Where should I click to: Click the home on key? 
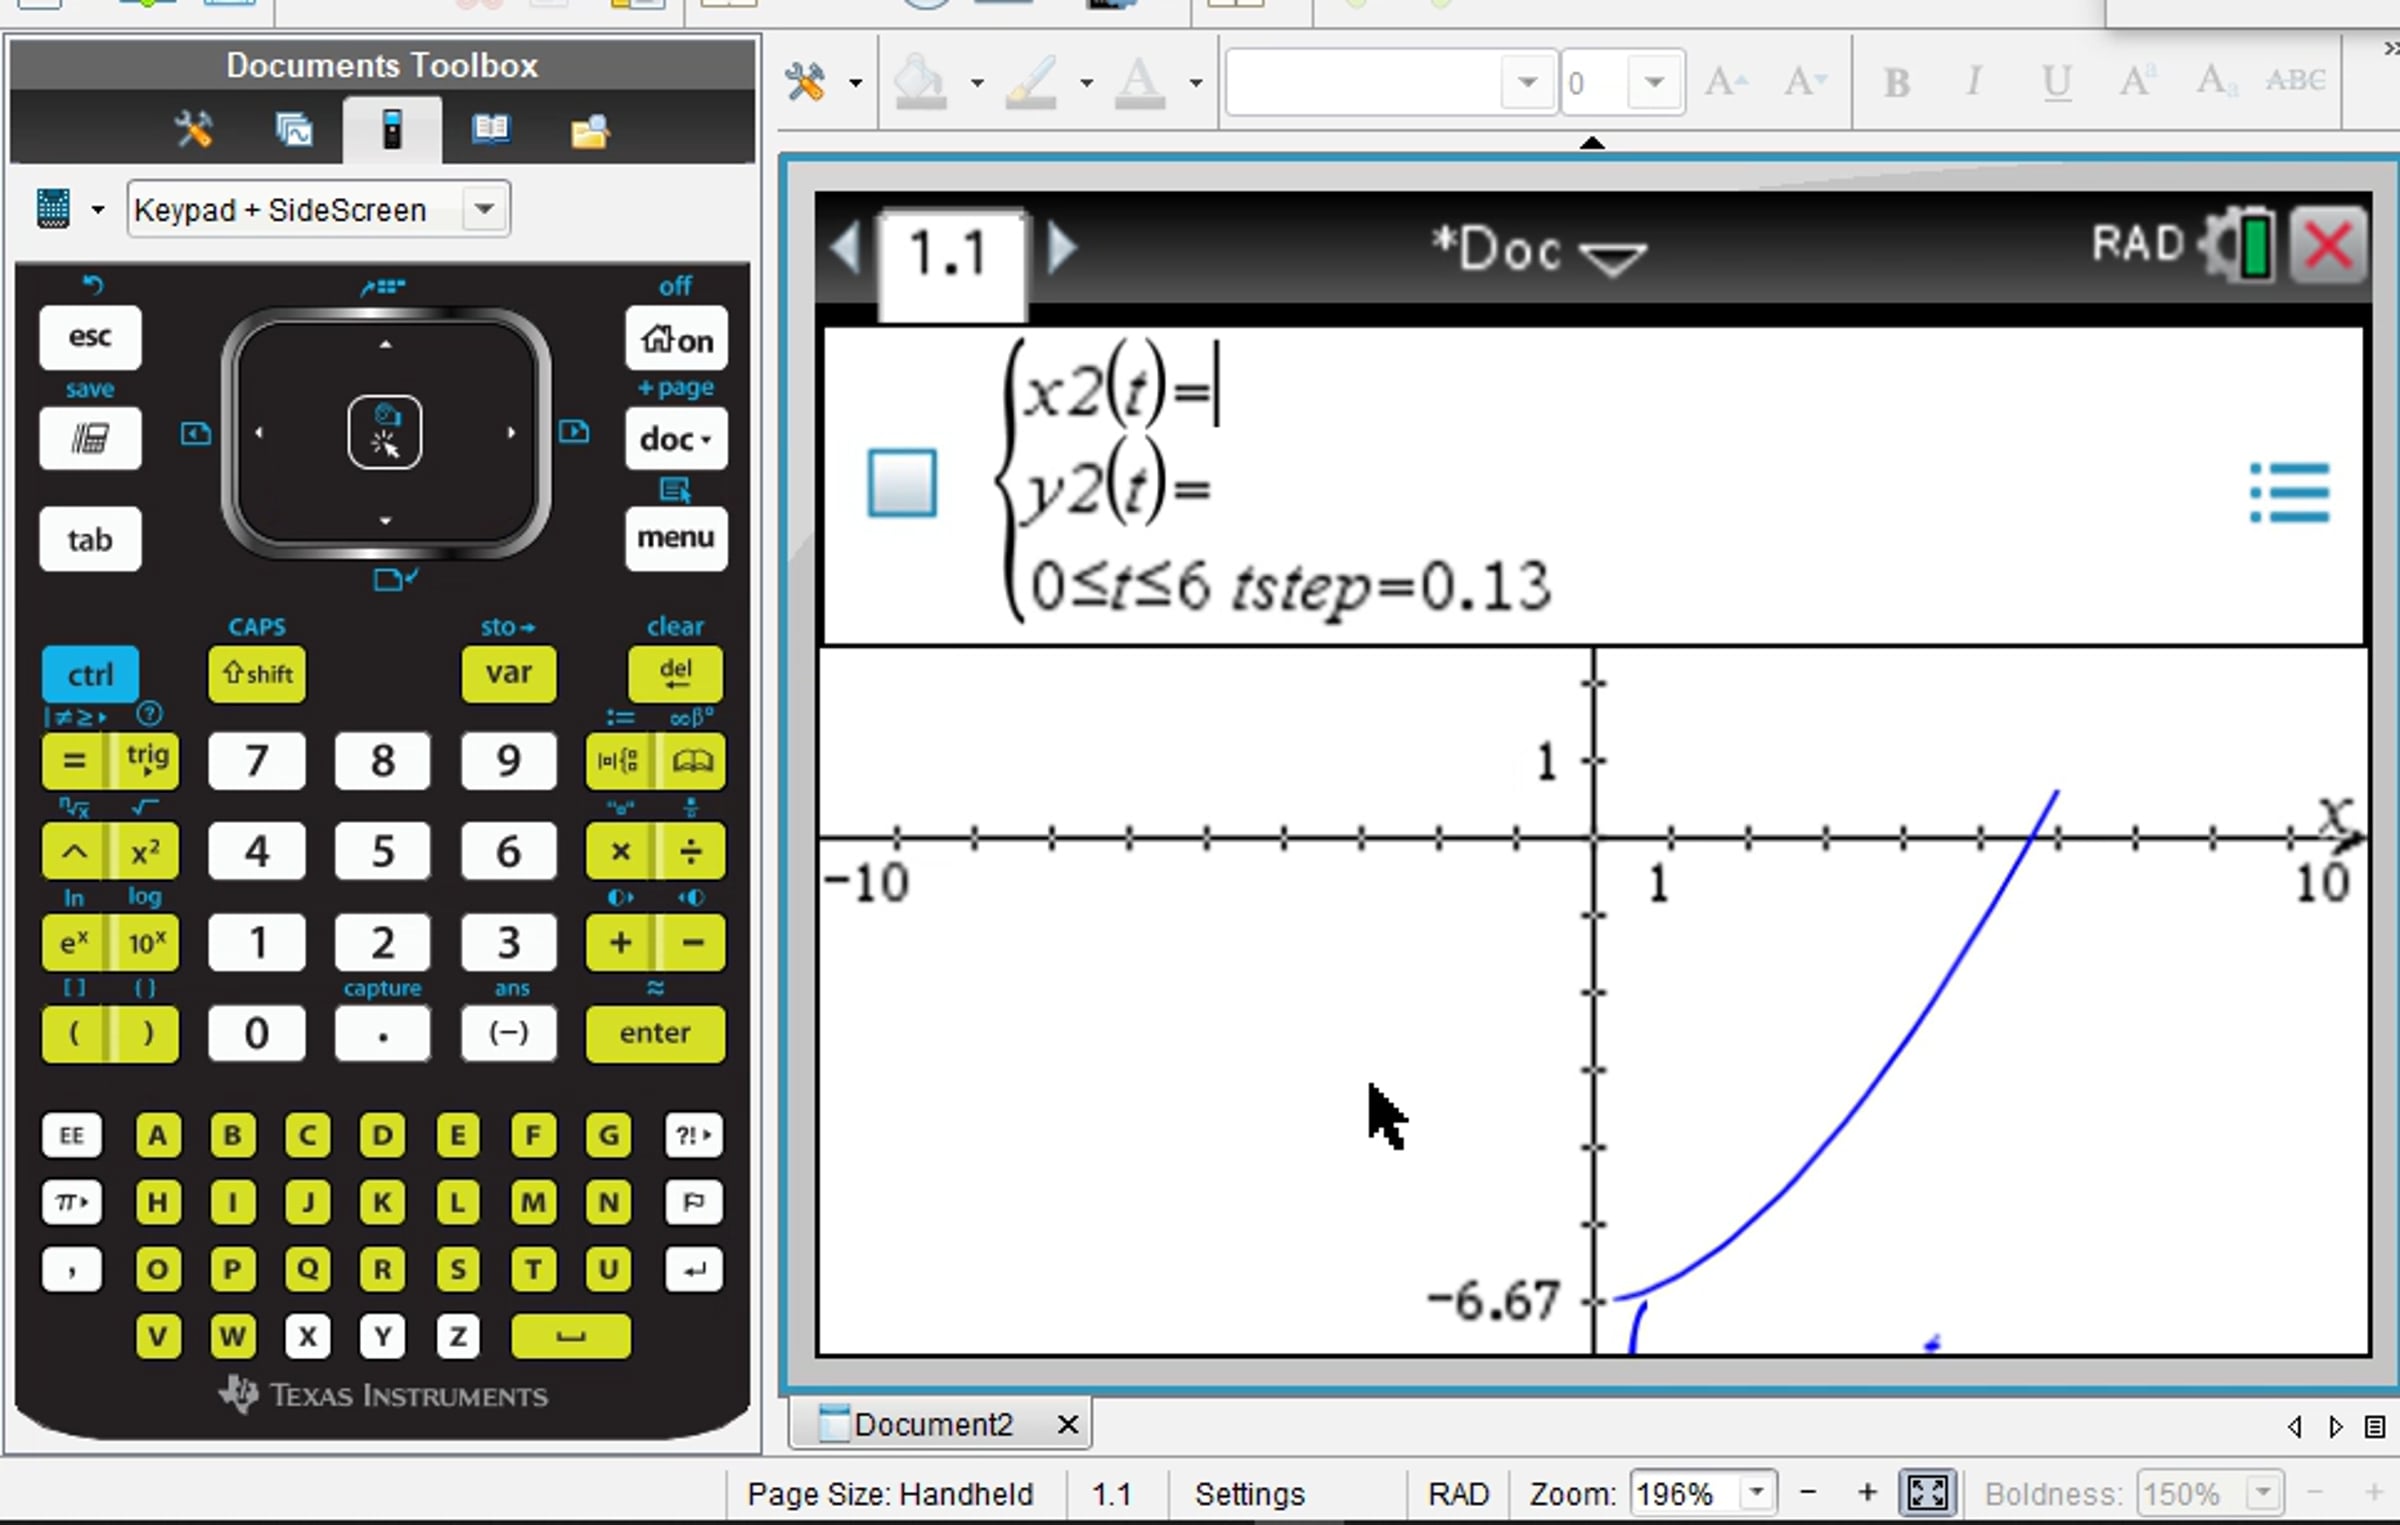pos(676,339)
